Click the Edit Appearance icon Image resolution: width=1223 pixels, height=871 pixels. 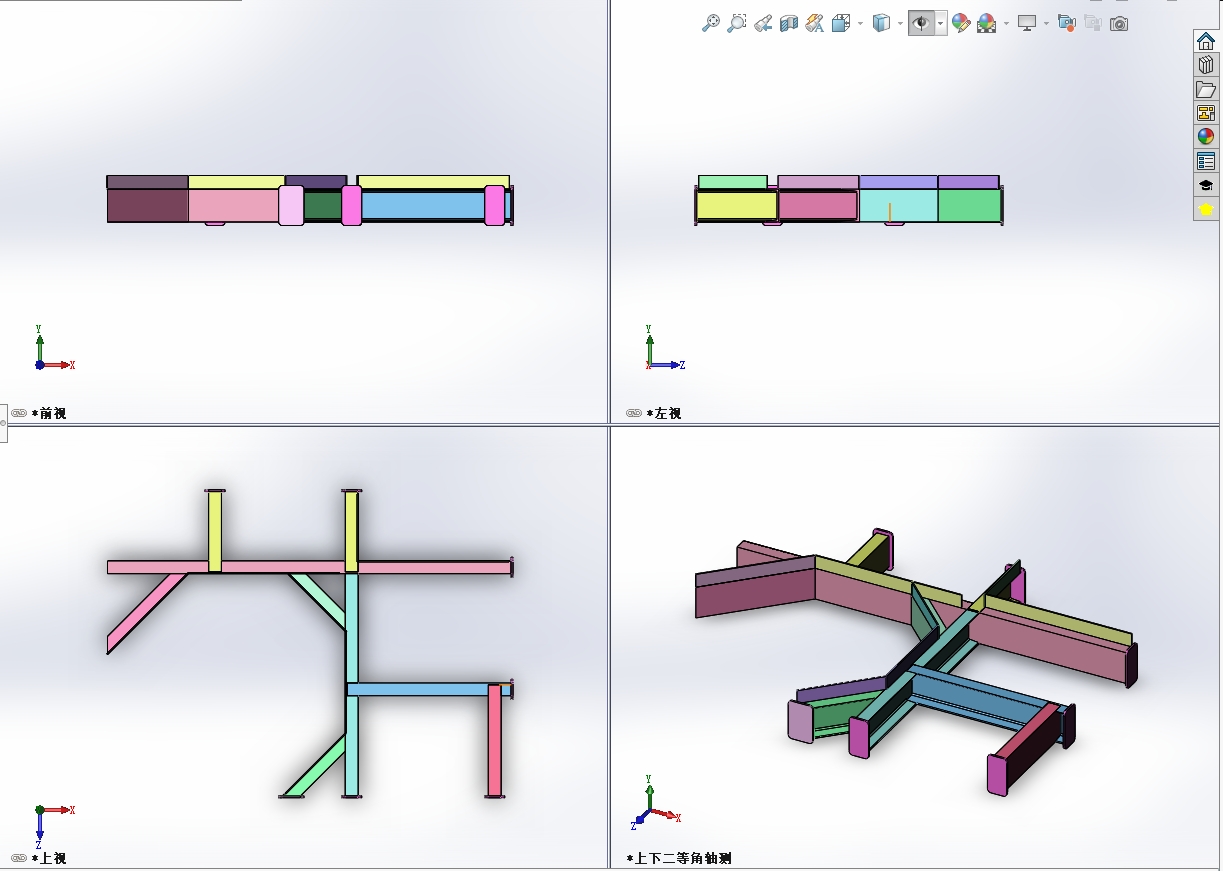tap(961, 23)
